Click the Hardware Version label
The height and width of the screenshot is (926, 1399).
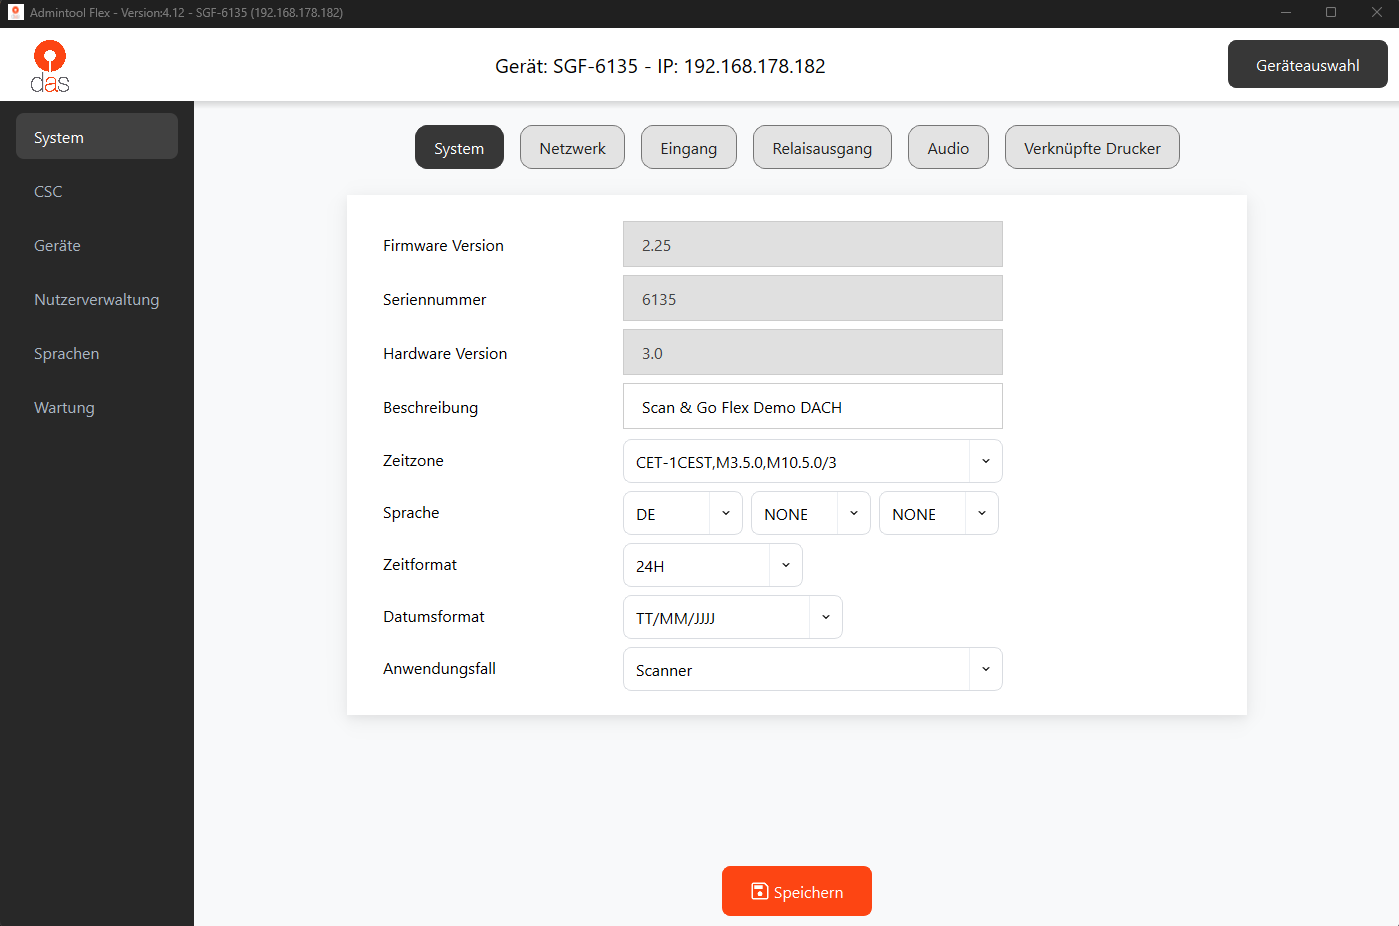(x=445, y=353)
